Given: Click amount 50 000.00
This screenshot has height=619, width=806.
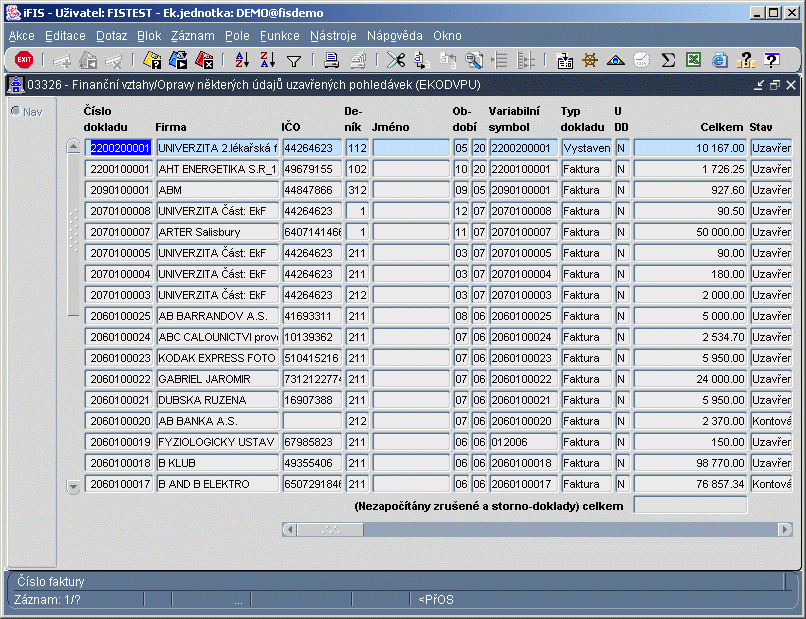Looking at the screenshot, I should click(x=690, y=232).
